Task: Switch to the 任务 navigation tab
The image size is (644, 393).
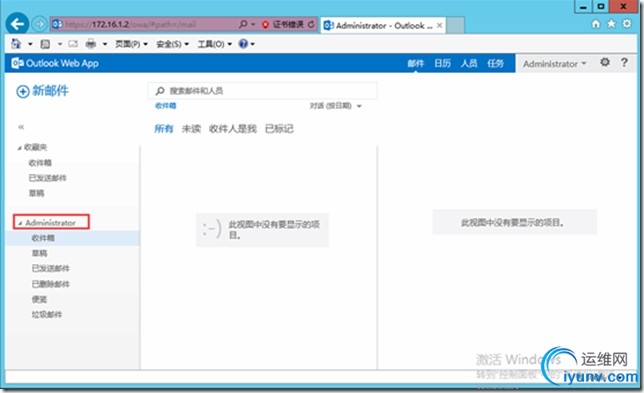Action: [495, 64]
